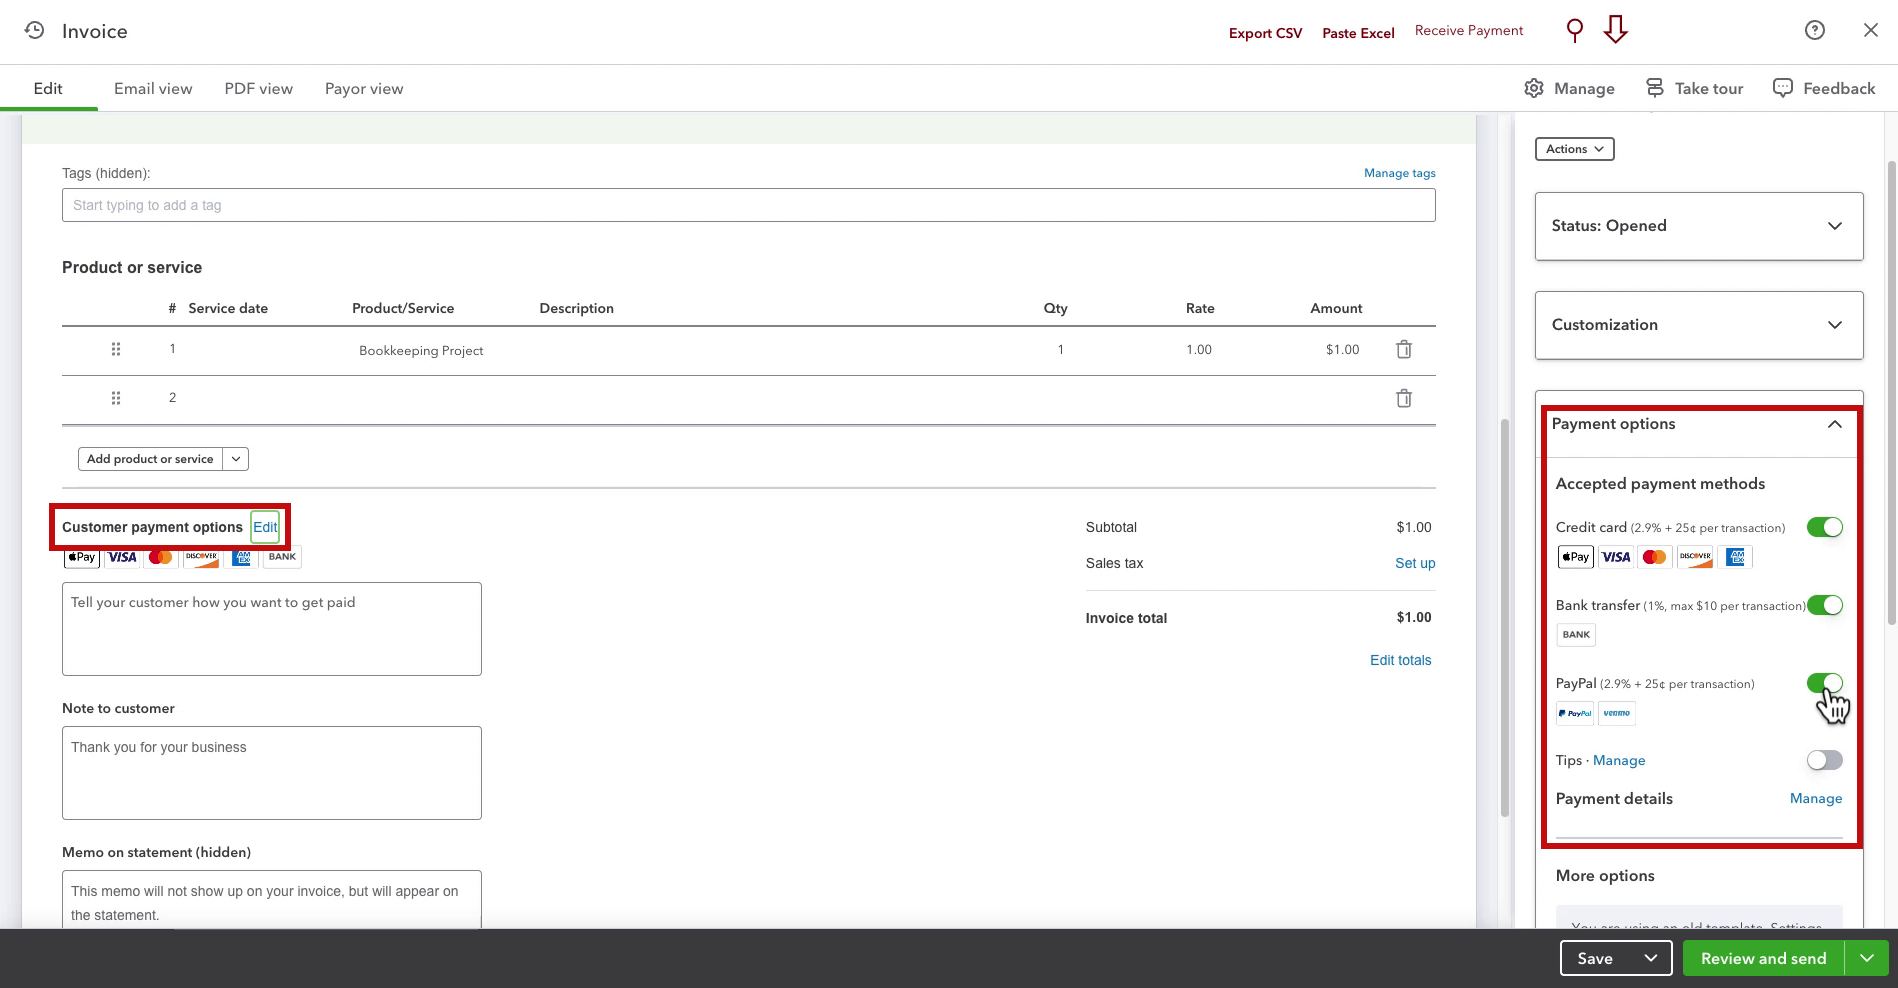
Task: Switch to the Payor view tab
Action: tap(364, 88)
